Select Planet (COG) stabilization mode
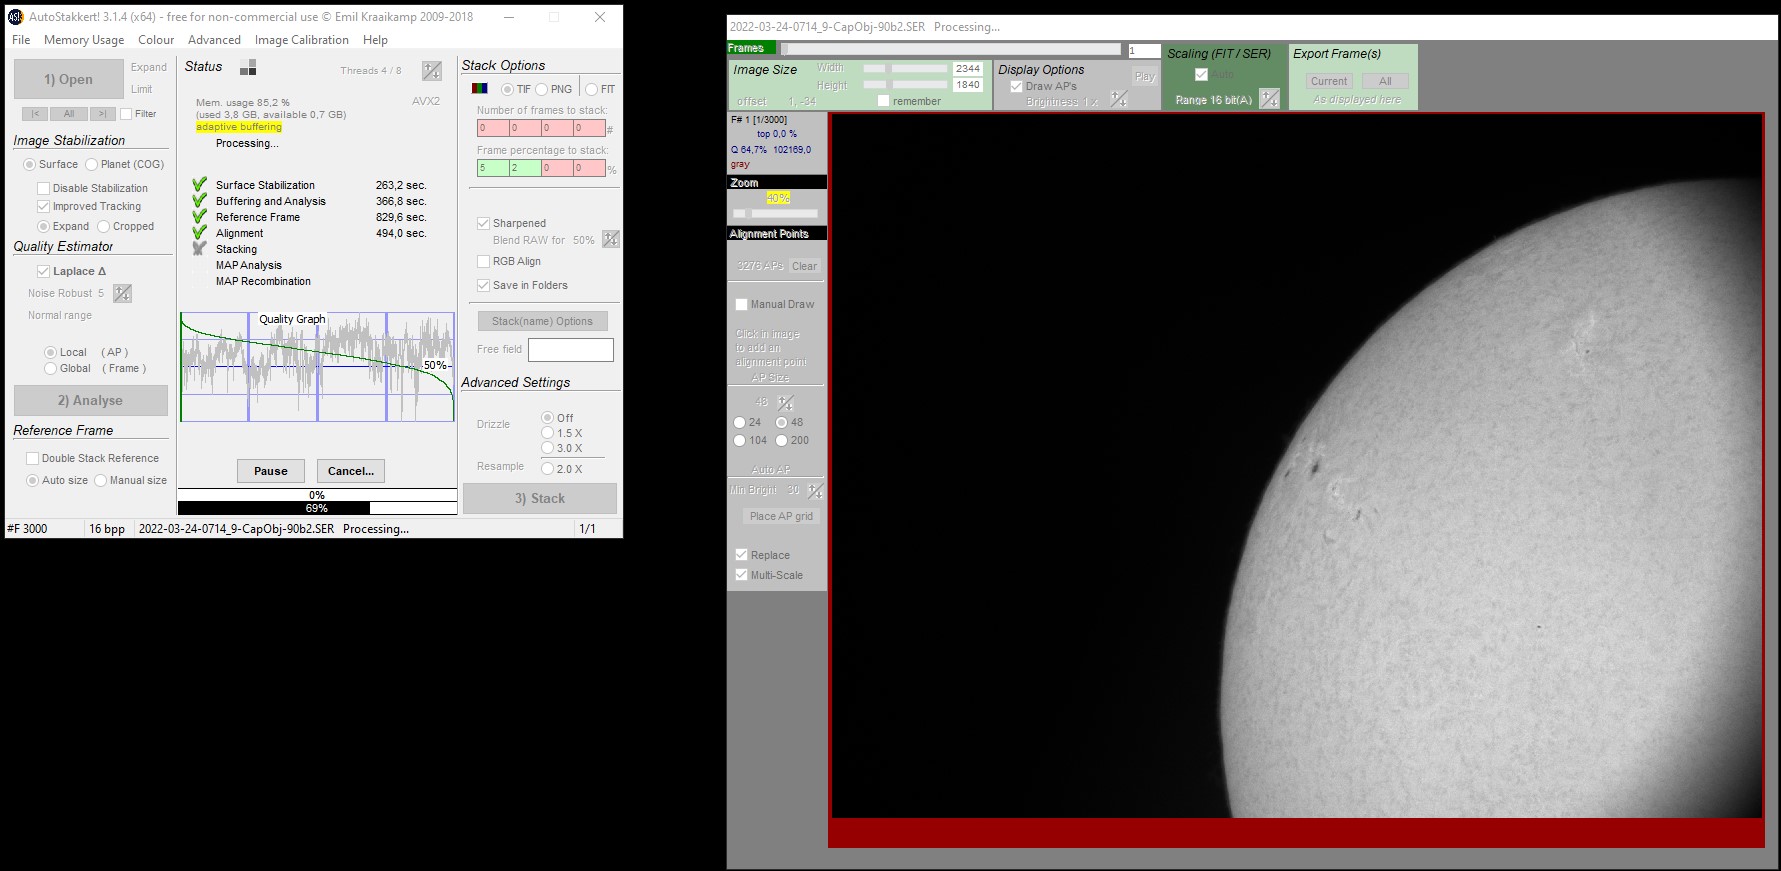 tap(91, 164)
